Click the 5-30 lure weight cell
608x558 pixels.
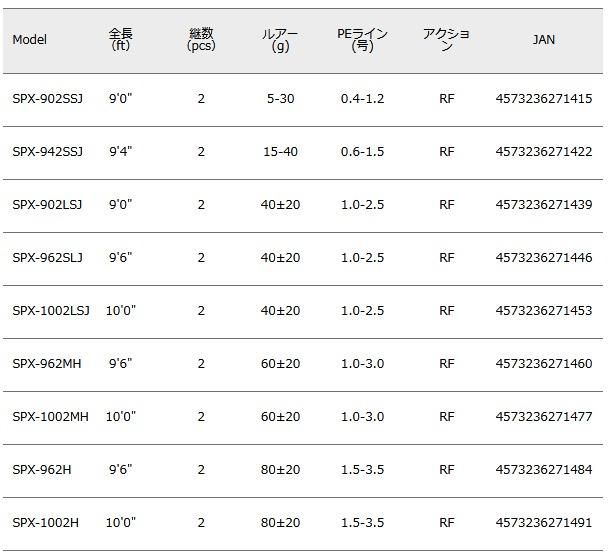point(280,99)
